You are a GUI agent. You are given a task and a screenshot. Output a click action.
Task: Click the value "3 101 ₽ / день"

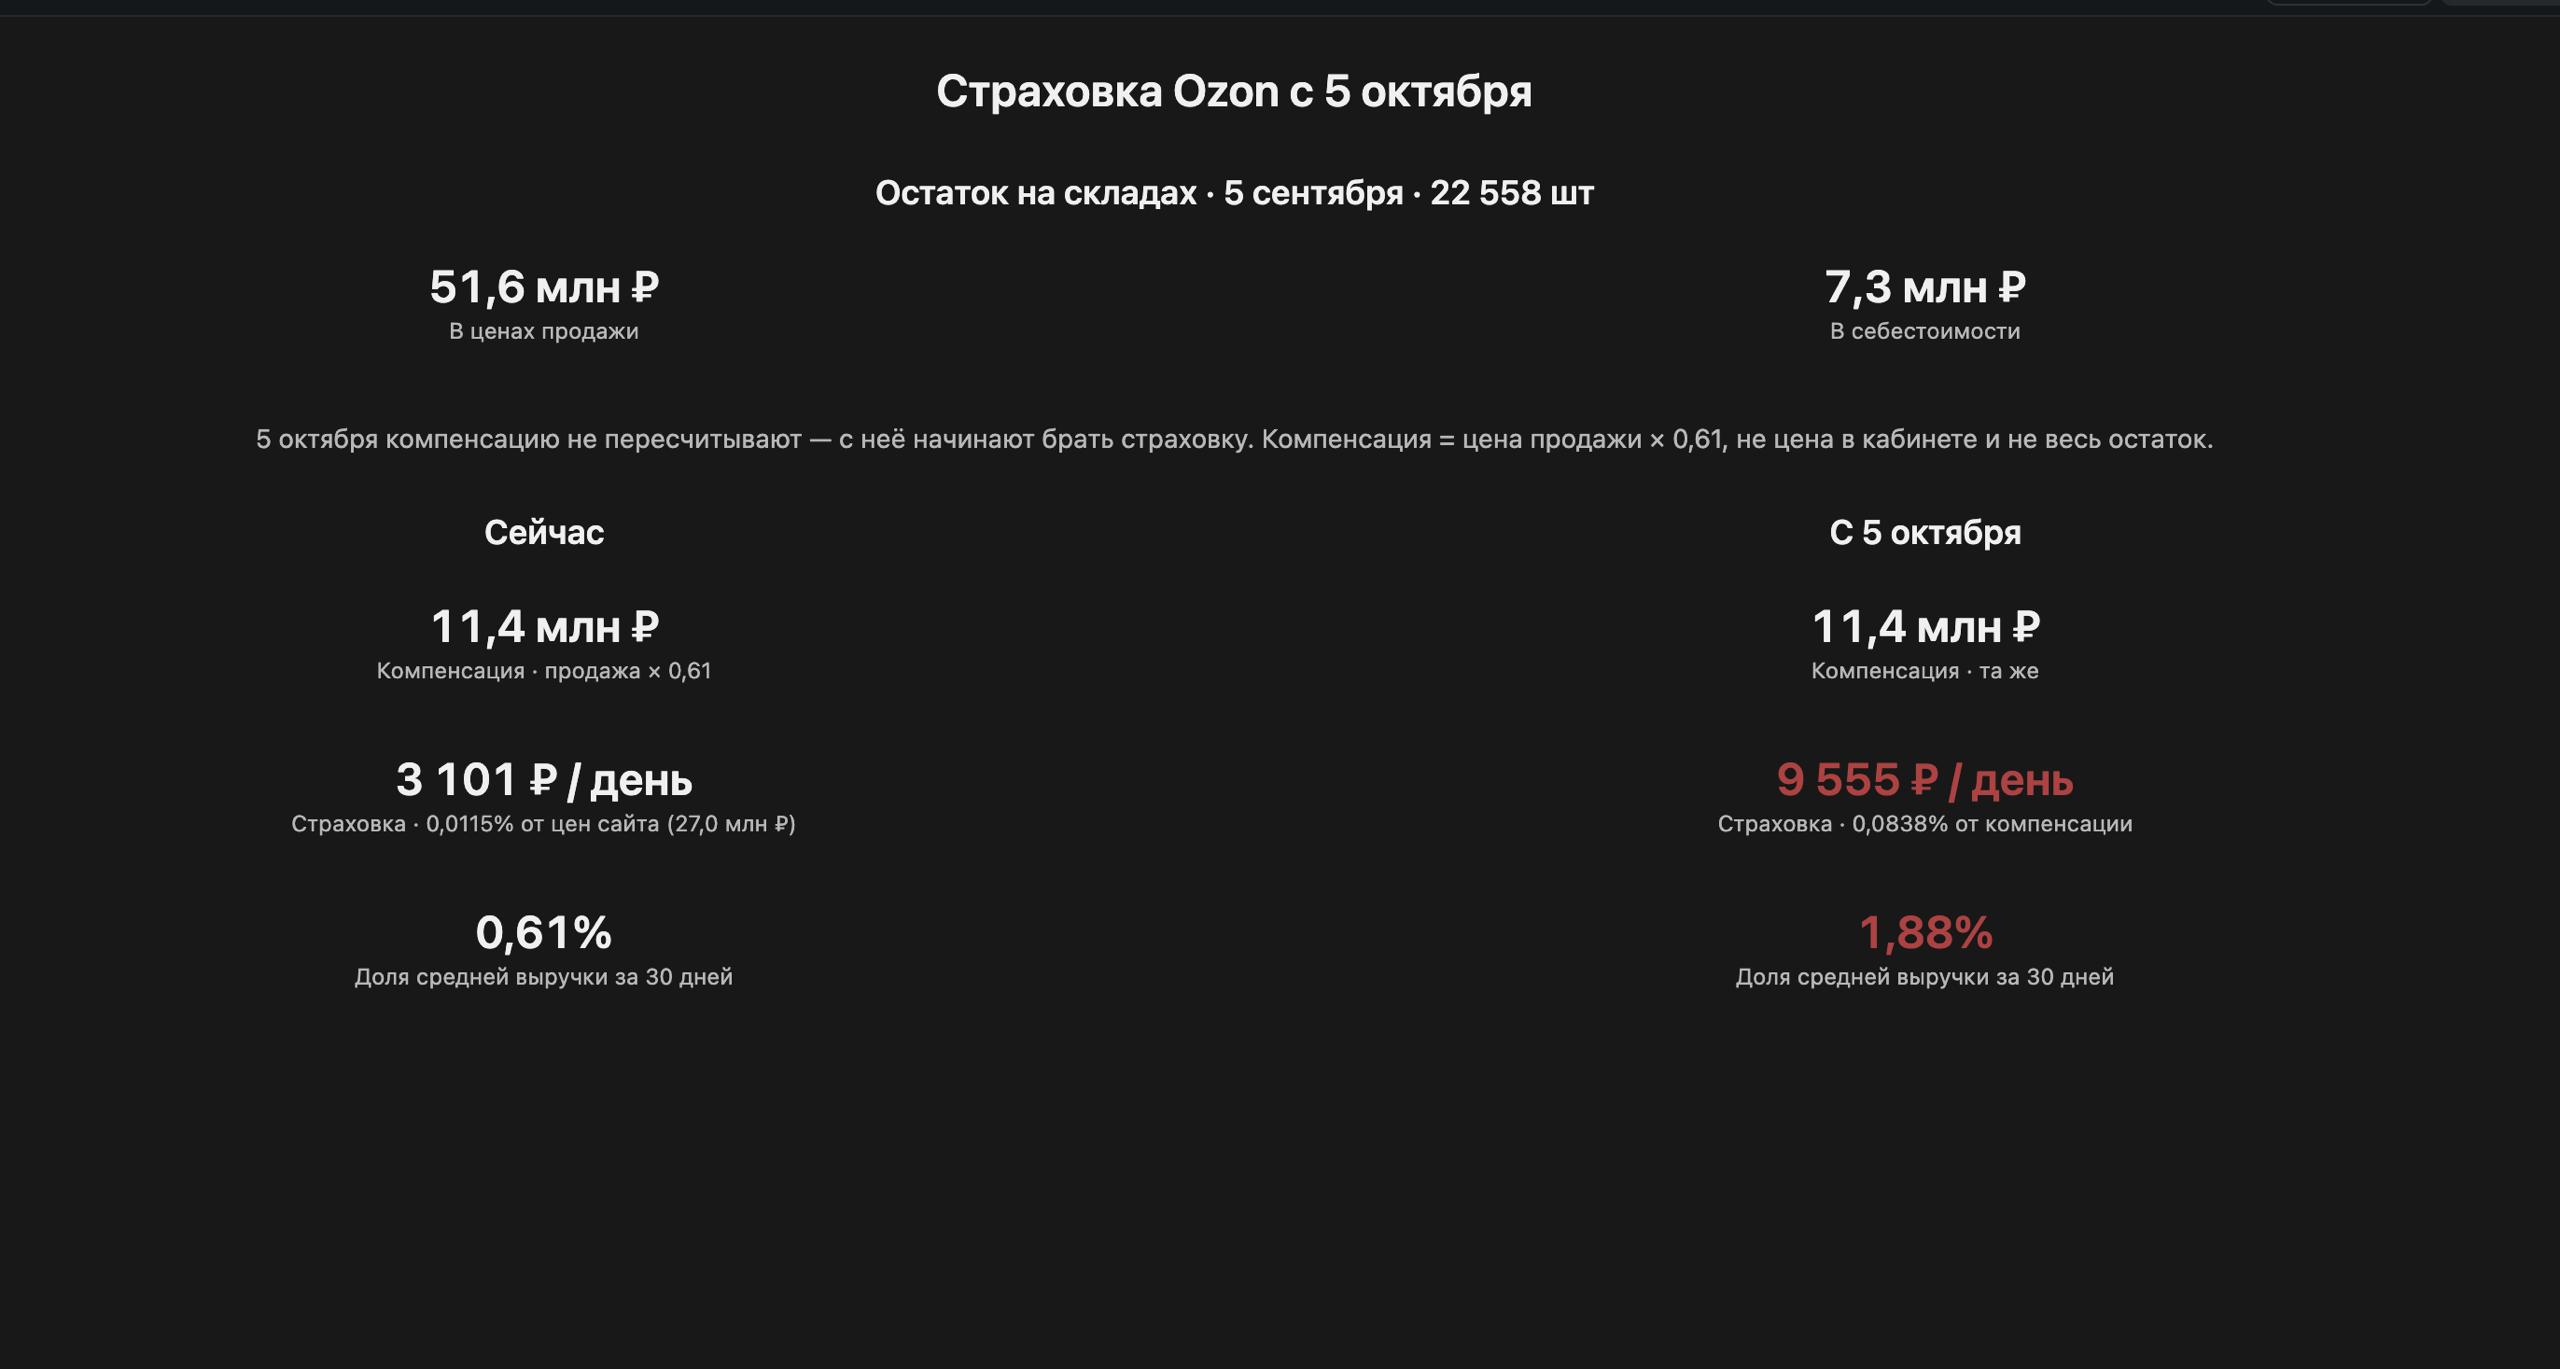click(544, 780)
